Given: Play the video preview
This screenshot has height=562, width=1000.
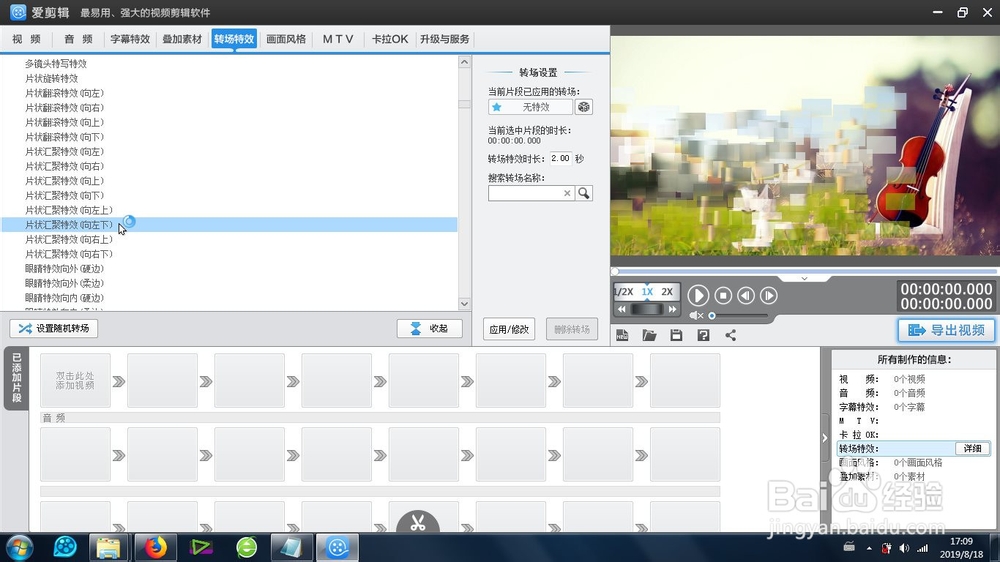Looking at the screenshot, I should click(698, 295).
